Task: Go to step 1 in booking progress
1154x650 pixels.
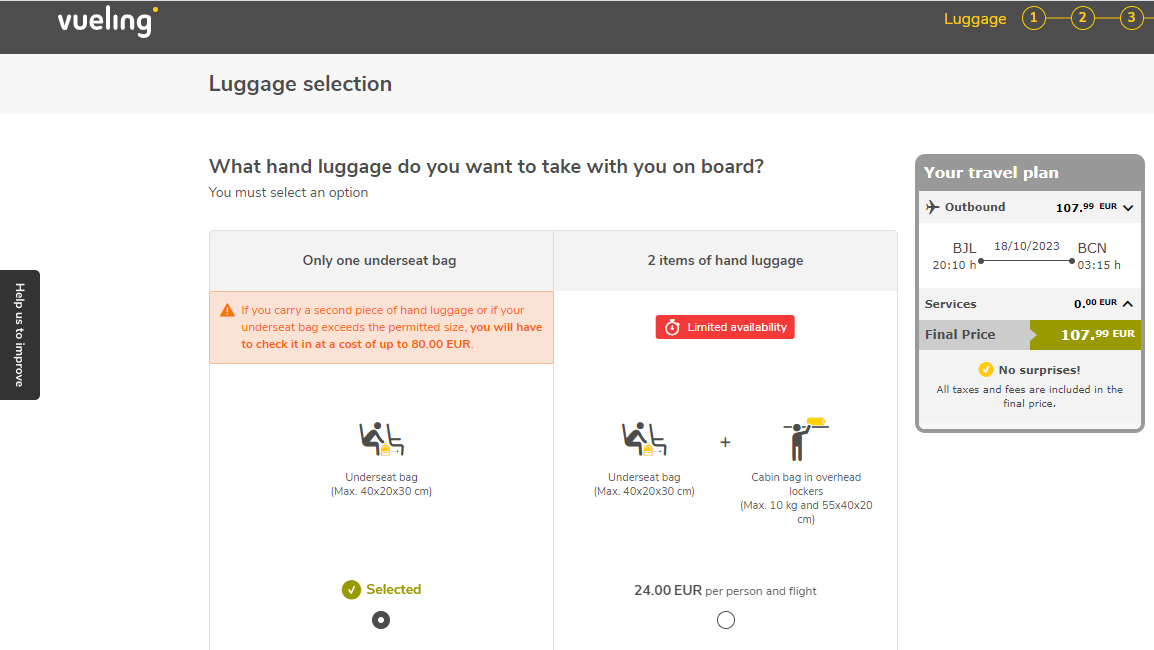Action: (1033, 18)
